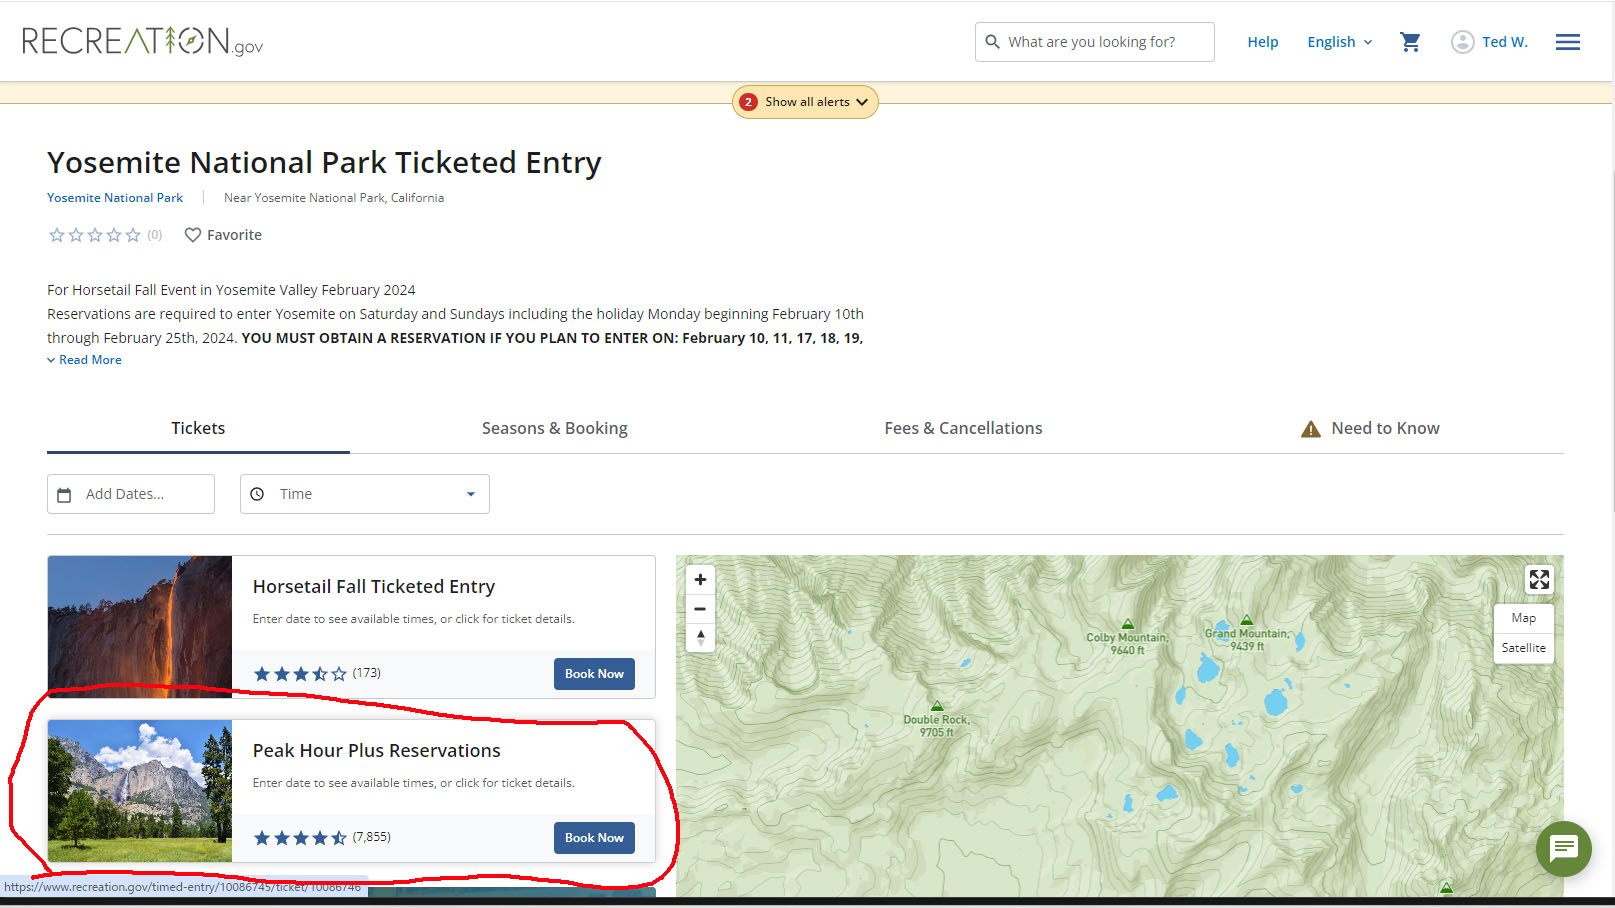1615x908 pixels.
Task: Expand the English language selector
Action: point(1339,42)
